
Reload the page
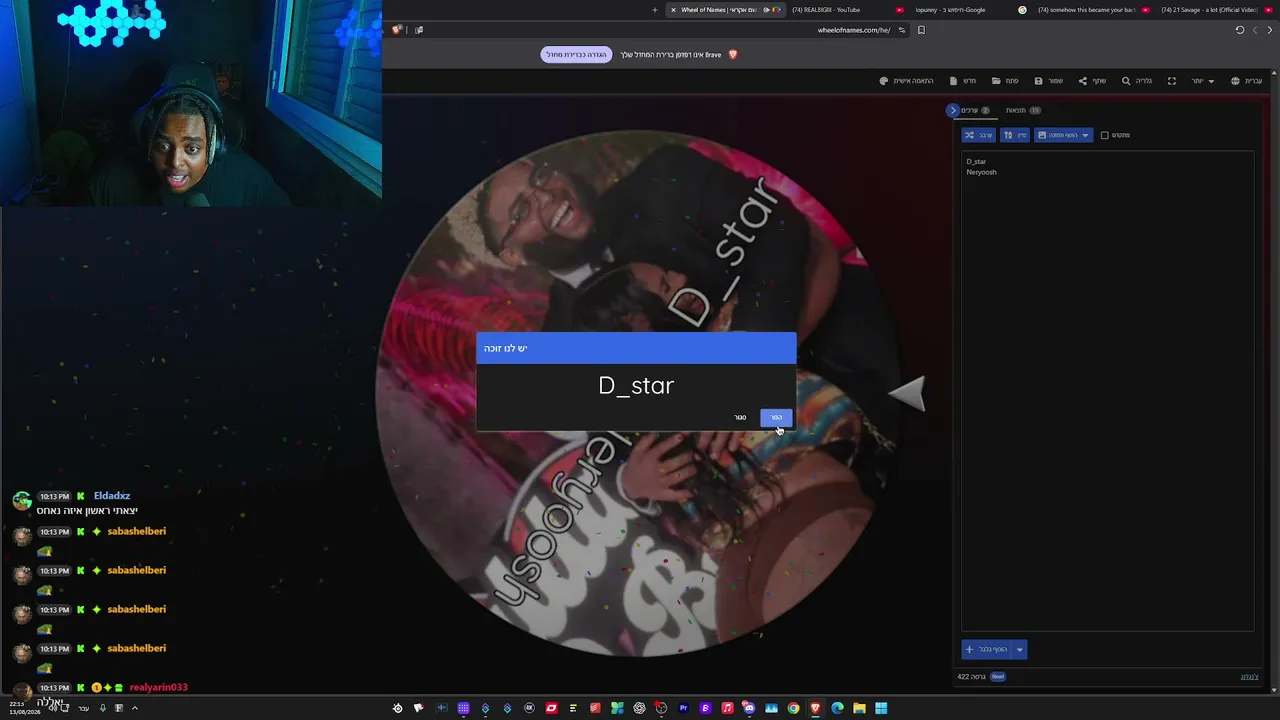point(1240,30)
